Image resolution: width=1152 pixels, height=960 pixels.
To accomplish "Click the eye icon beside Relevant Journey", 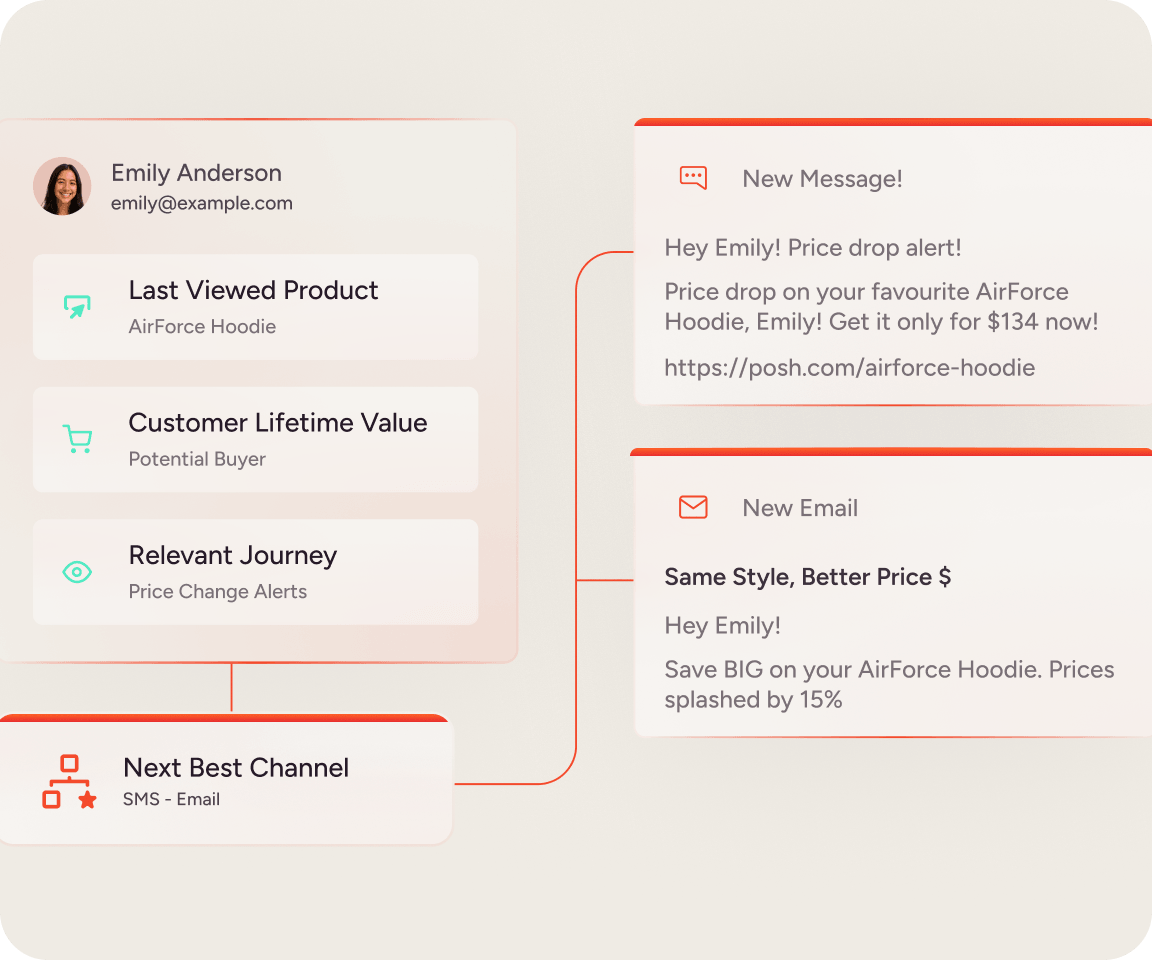I will pyautogui.click(x=77, y=572).
